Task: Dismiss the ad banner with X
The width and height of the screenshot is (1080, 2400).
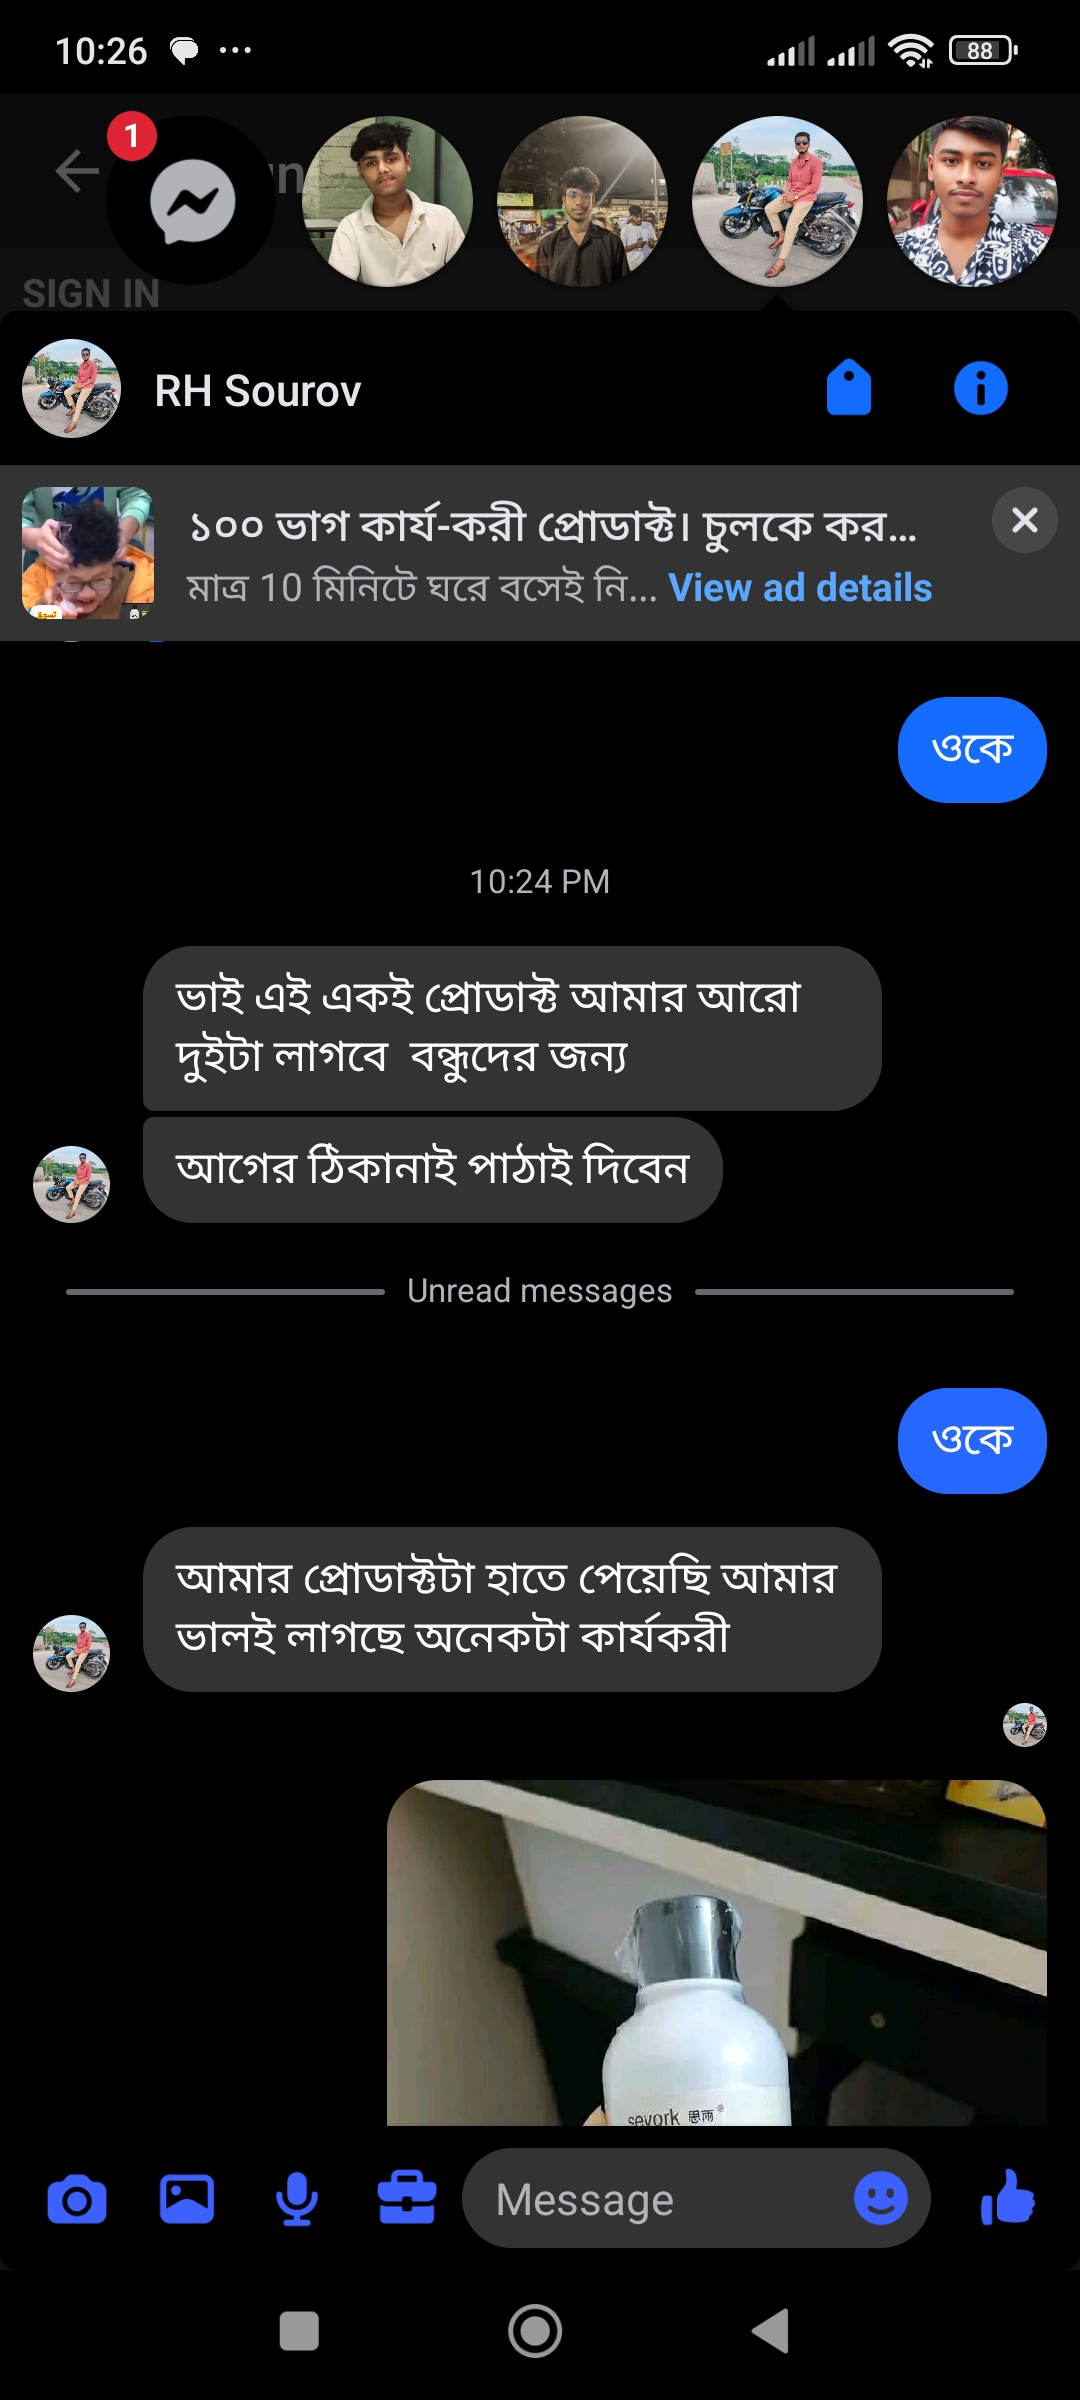Action: pyautogui.click(x=1024, y=520)
